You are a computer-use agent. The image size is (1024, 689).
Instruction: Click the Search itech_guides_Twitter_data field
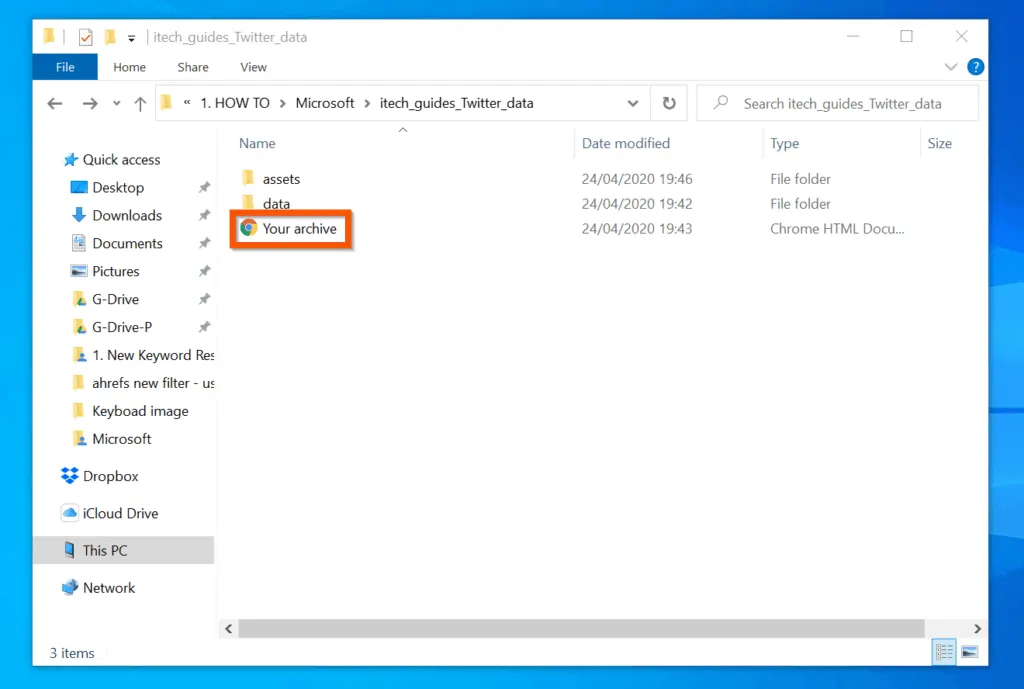click(842, 103)
